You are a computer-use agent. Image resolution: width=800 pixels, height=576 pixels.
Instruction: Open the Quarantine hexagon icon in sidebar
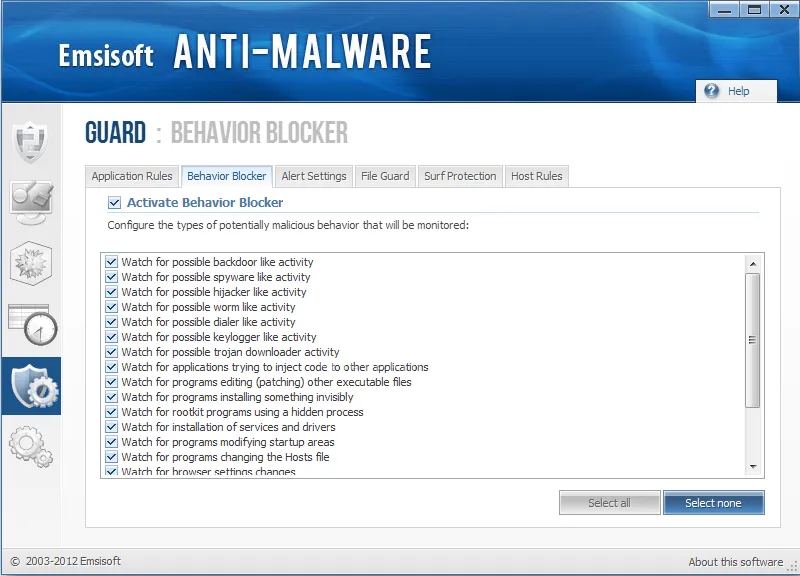[31, 263]
